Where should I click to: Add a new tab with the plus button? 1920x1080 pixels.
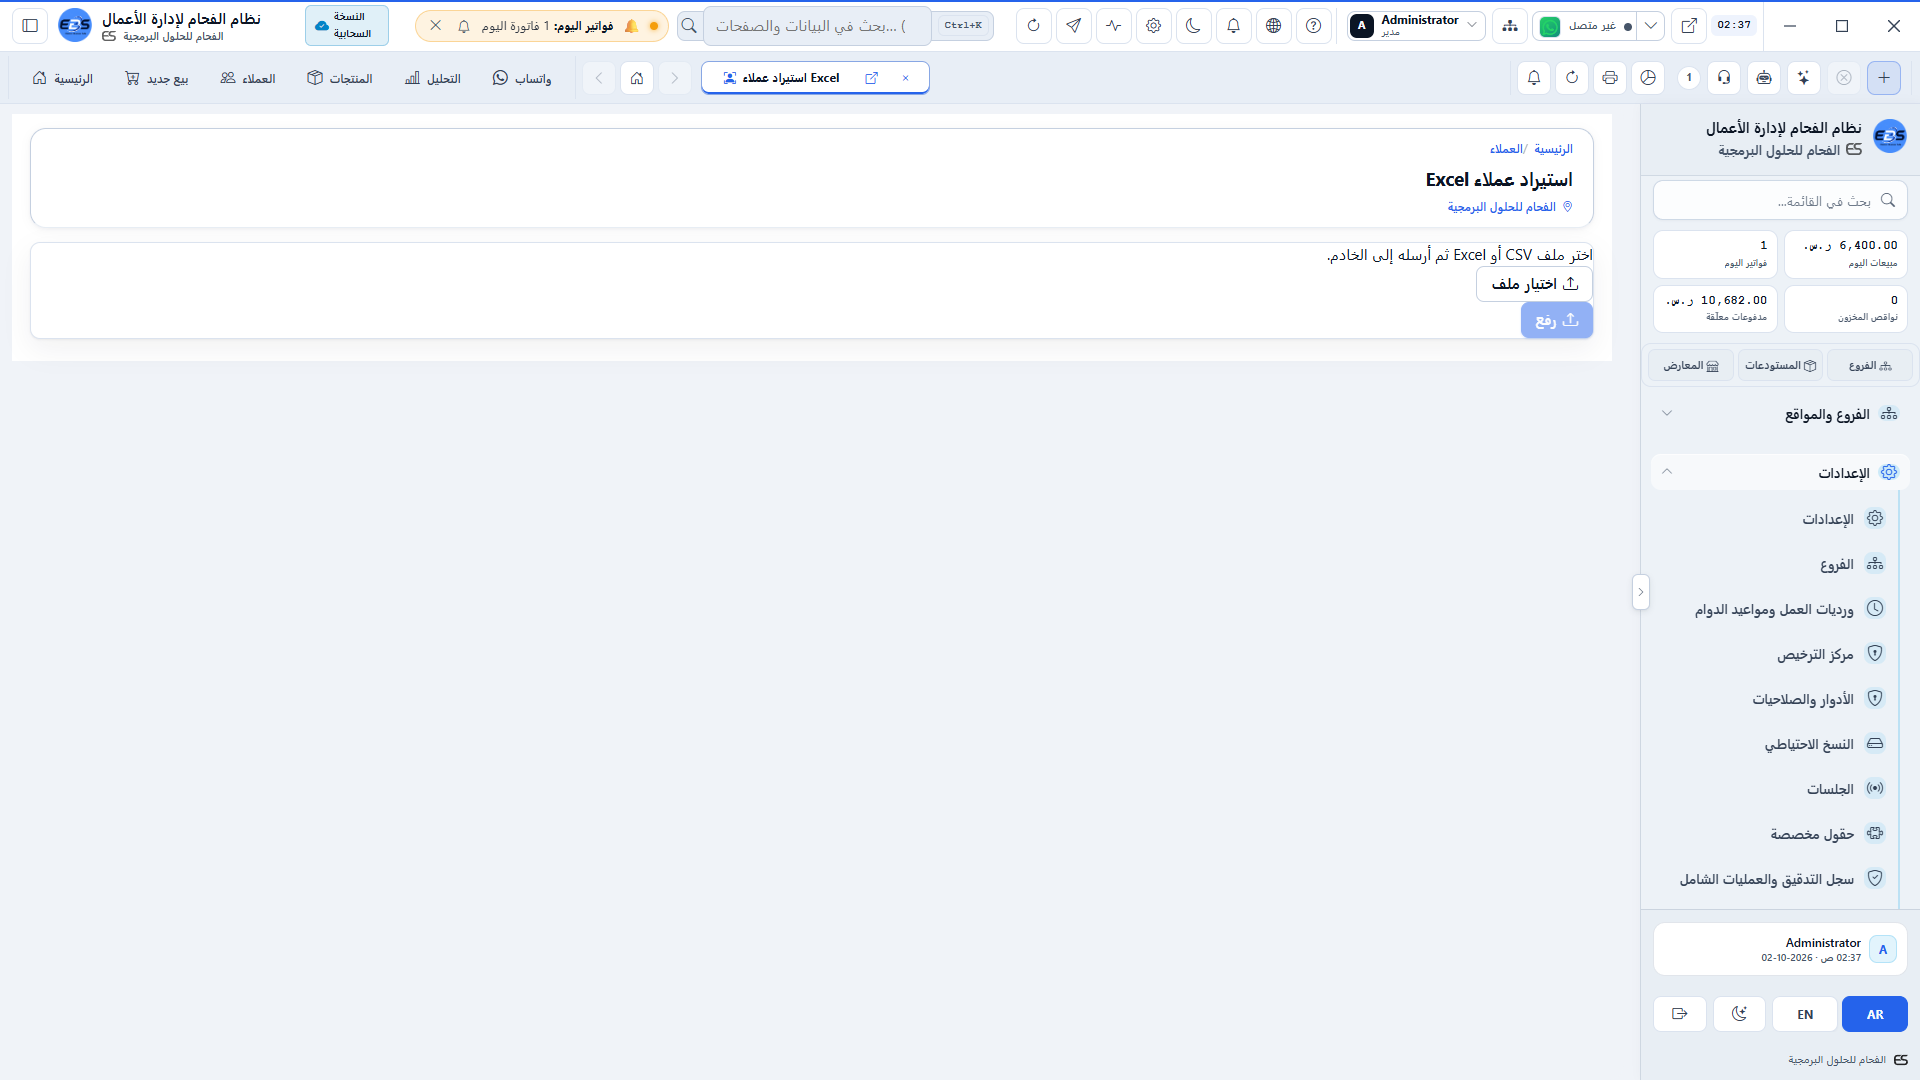point(1884,78)
